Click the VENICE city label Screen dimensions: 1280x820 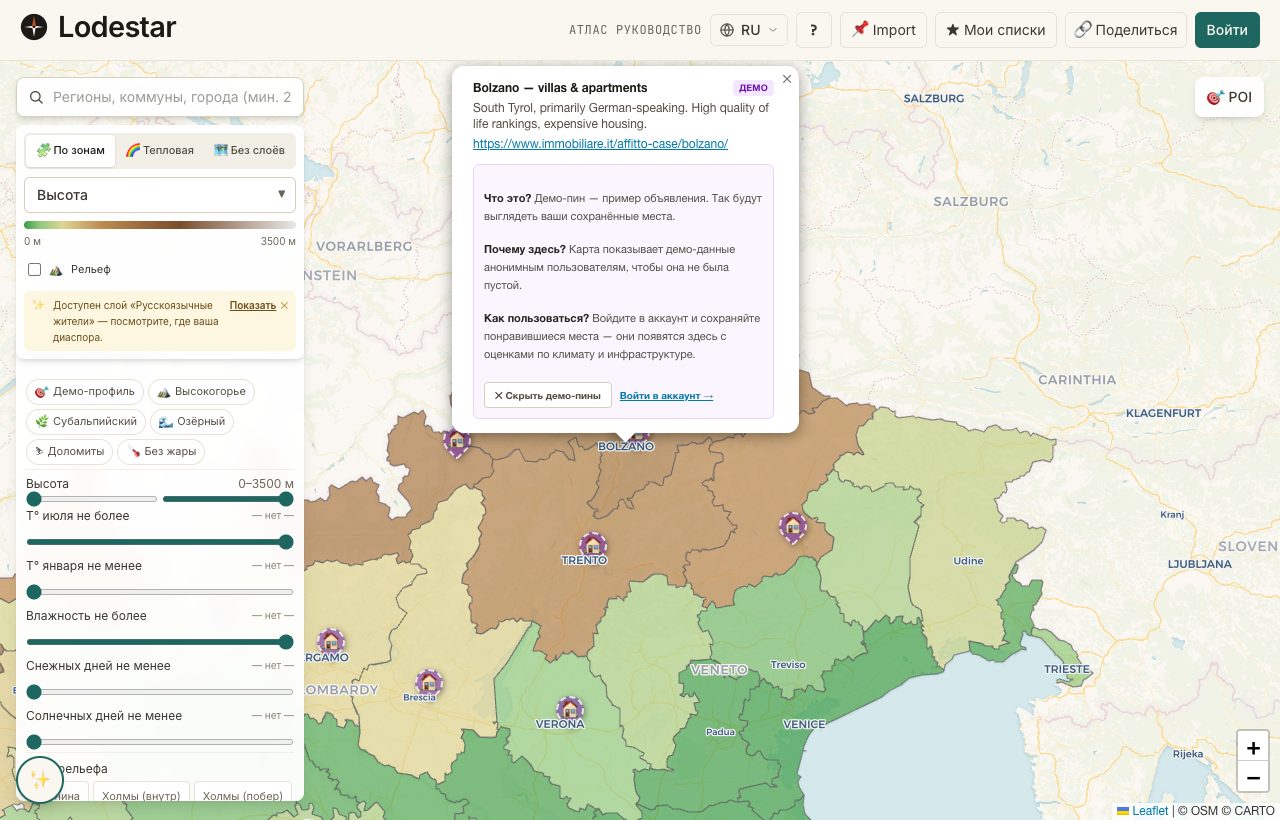(x=804, y=724)
